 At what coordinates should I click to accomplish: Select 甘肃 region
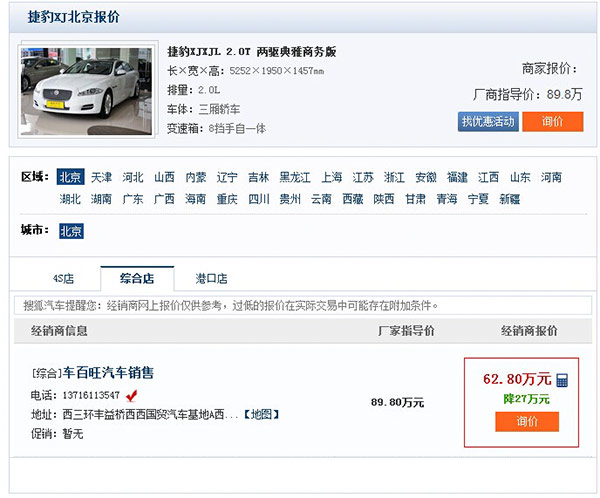pos(415,199)
